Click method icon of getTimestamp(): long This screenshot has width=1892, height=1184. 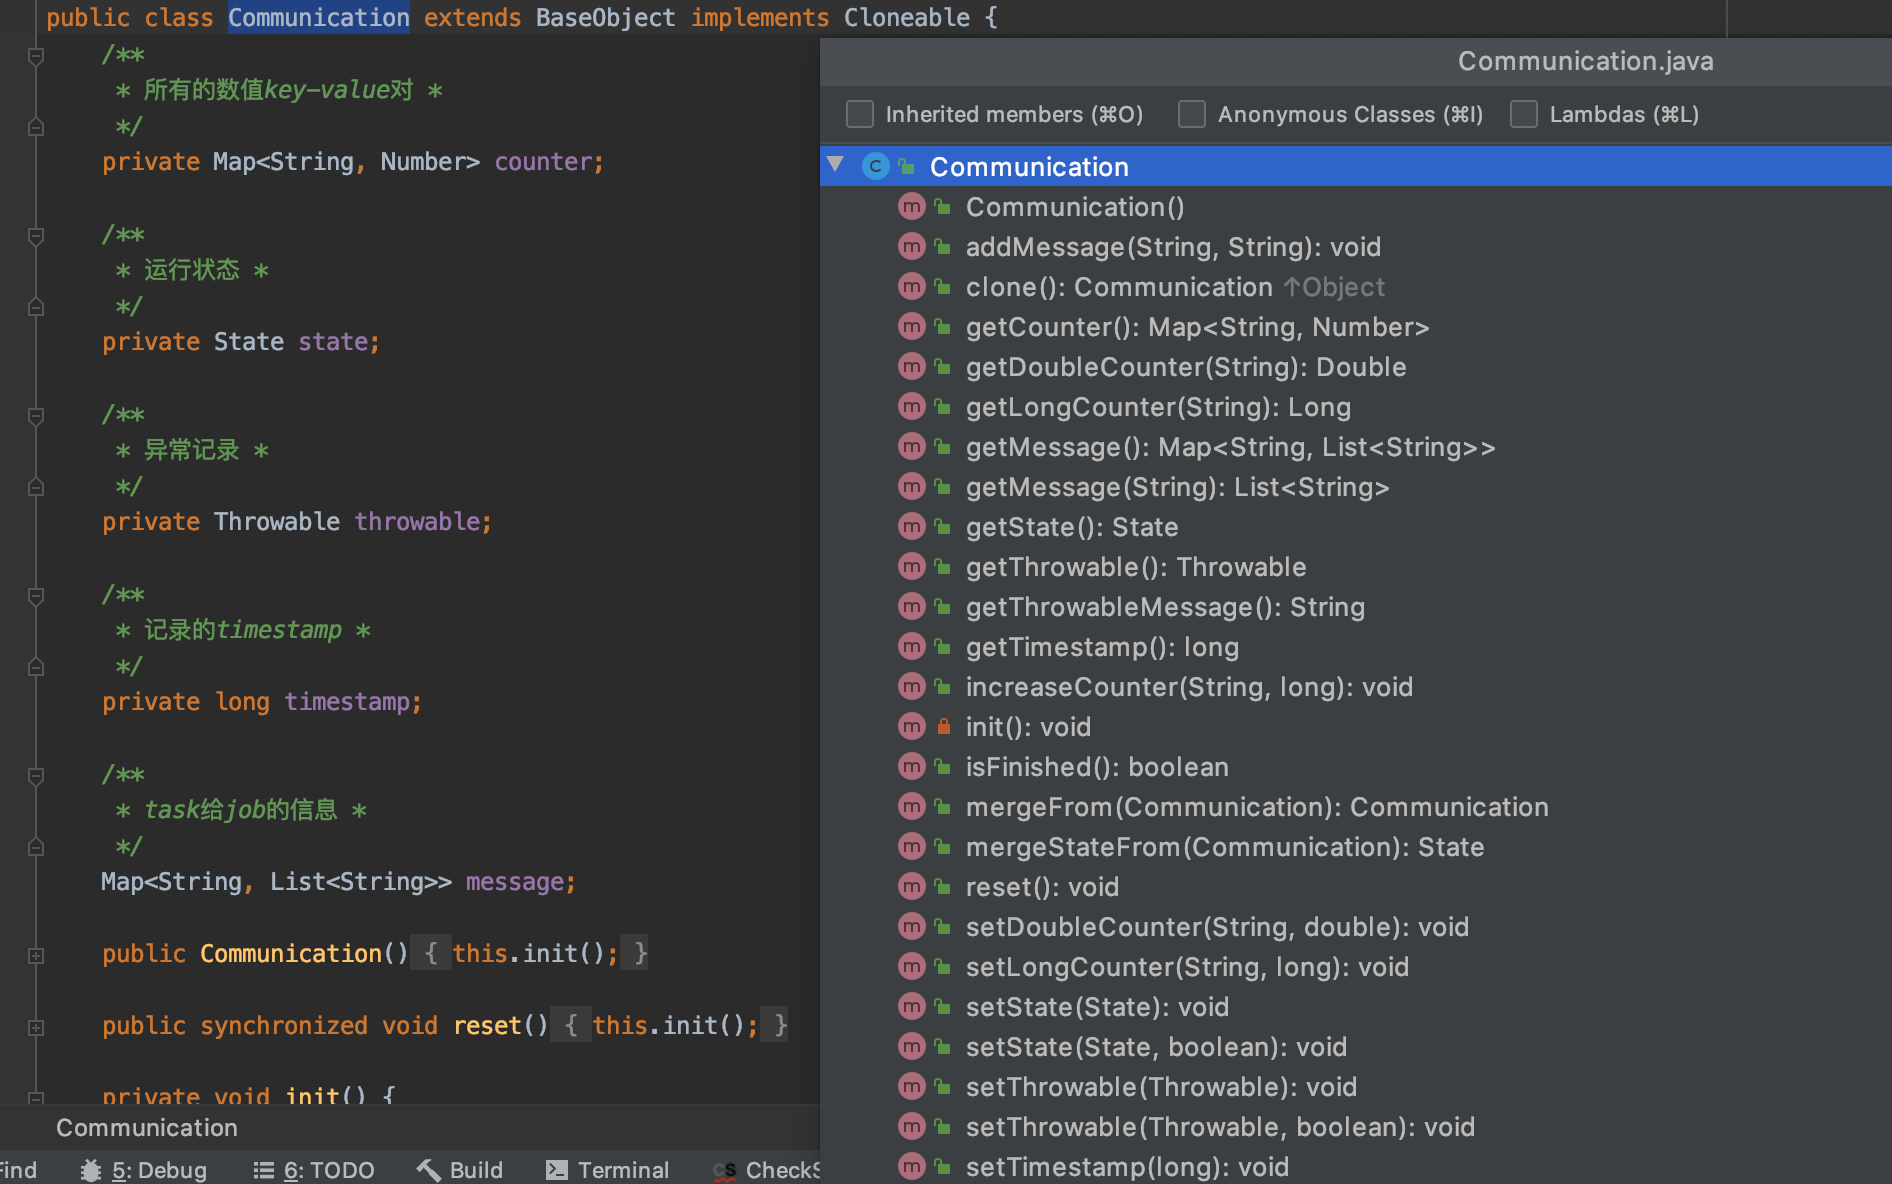(x=911, y=646)
